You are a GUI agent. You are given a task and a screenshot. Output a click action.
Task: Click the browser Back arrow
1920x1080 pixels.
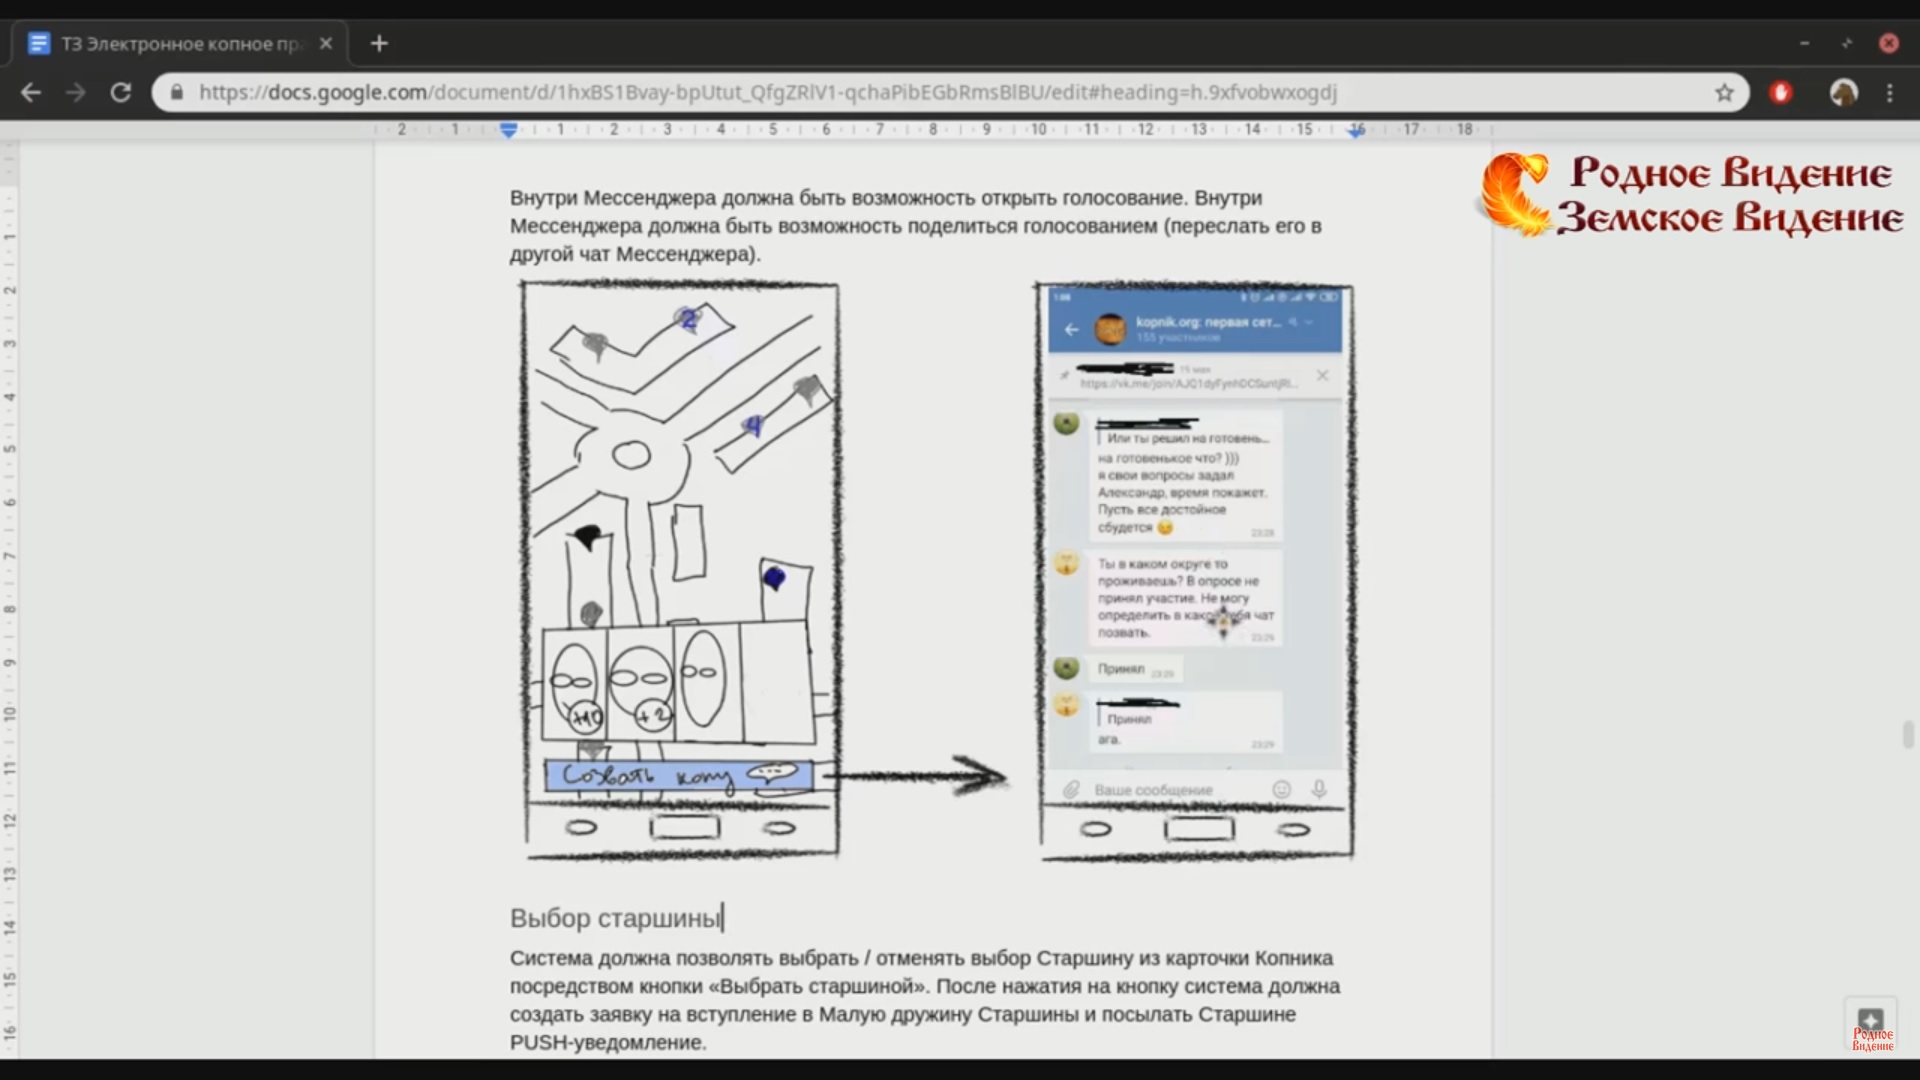pos(31,93)
